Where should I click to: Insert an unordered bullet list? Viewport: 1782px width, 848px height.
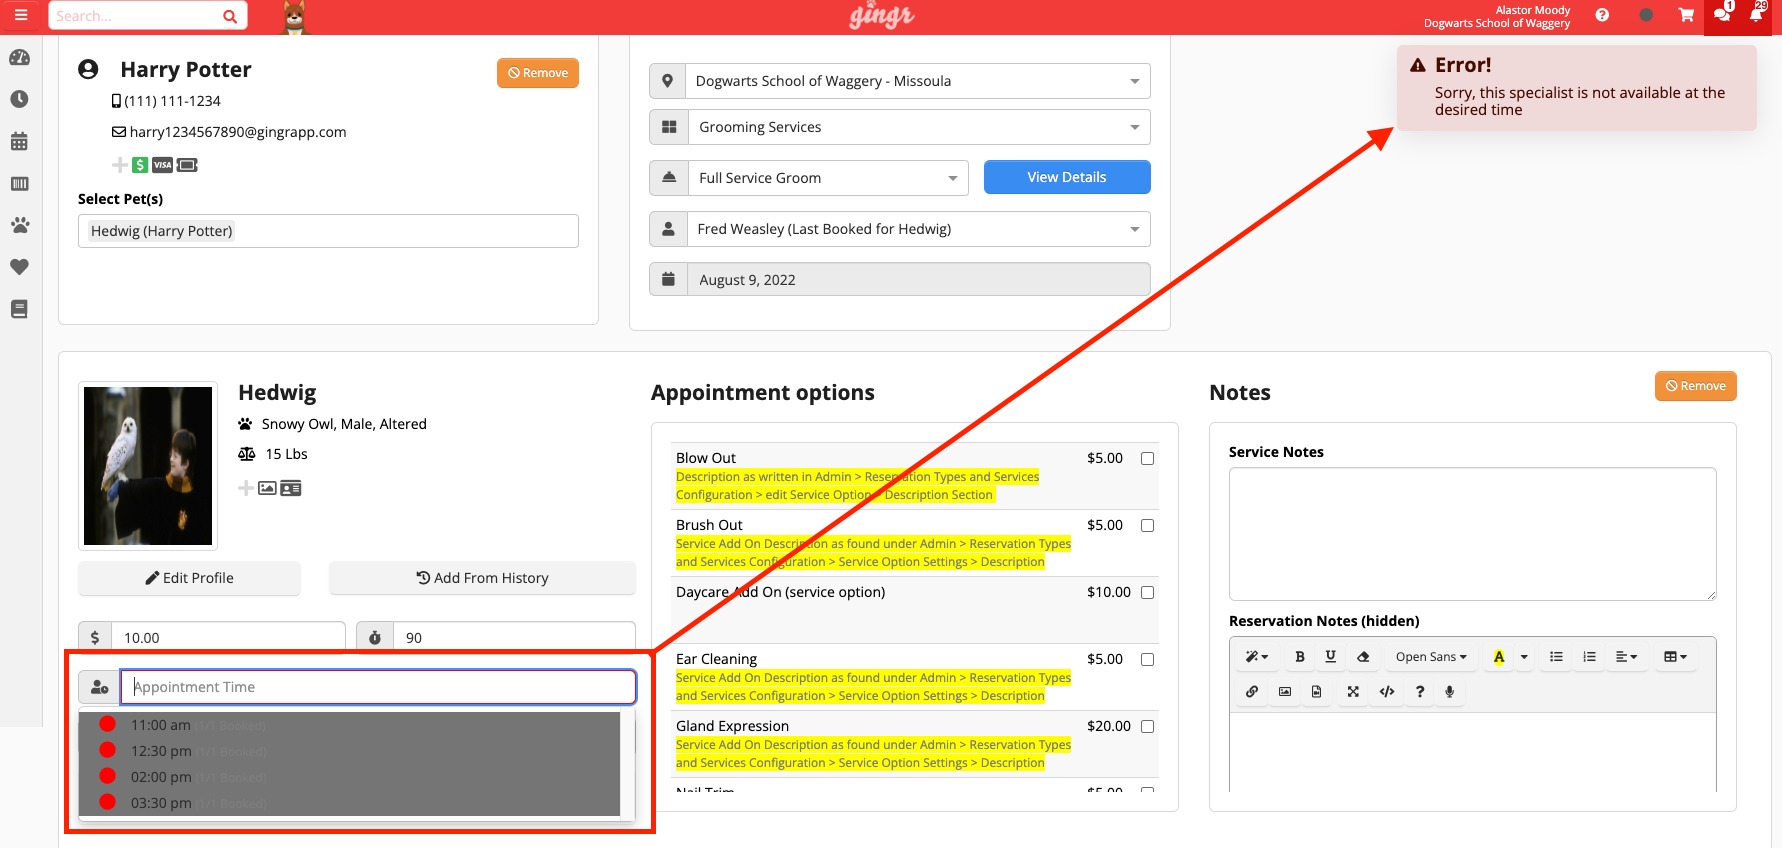pos(1556,657)
